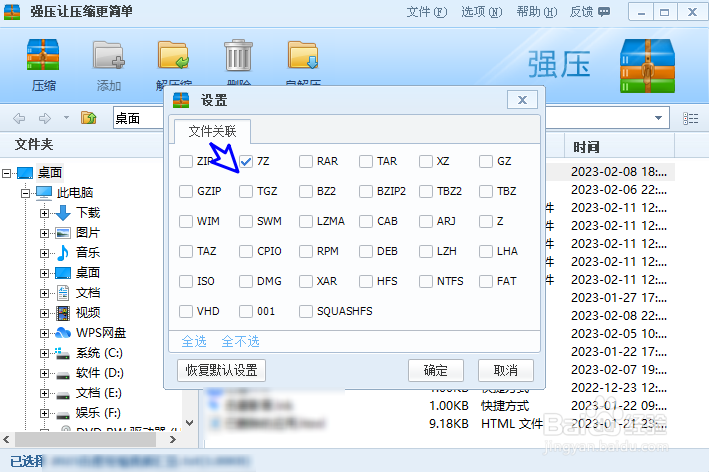This screenshot has width=709, height=472.
Task: Open the address bar dropdown arrow
Action: point(658,118)
